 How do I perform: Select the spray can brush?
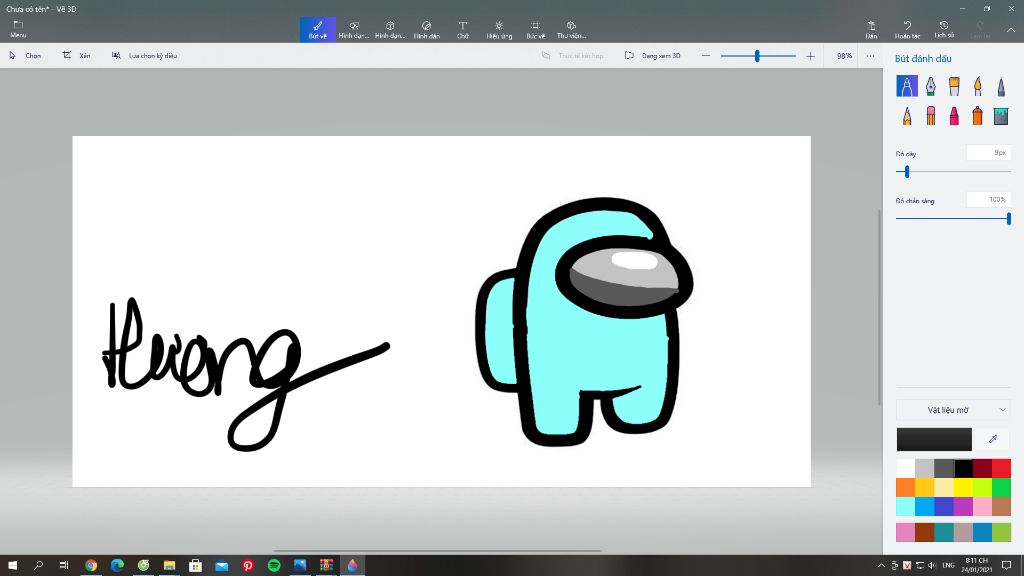coord(978,116)
